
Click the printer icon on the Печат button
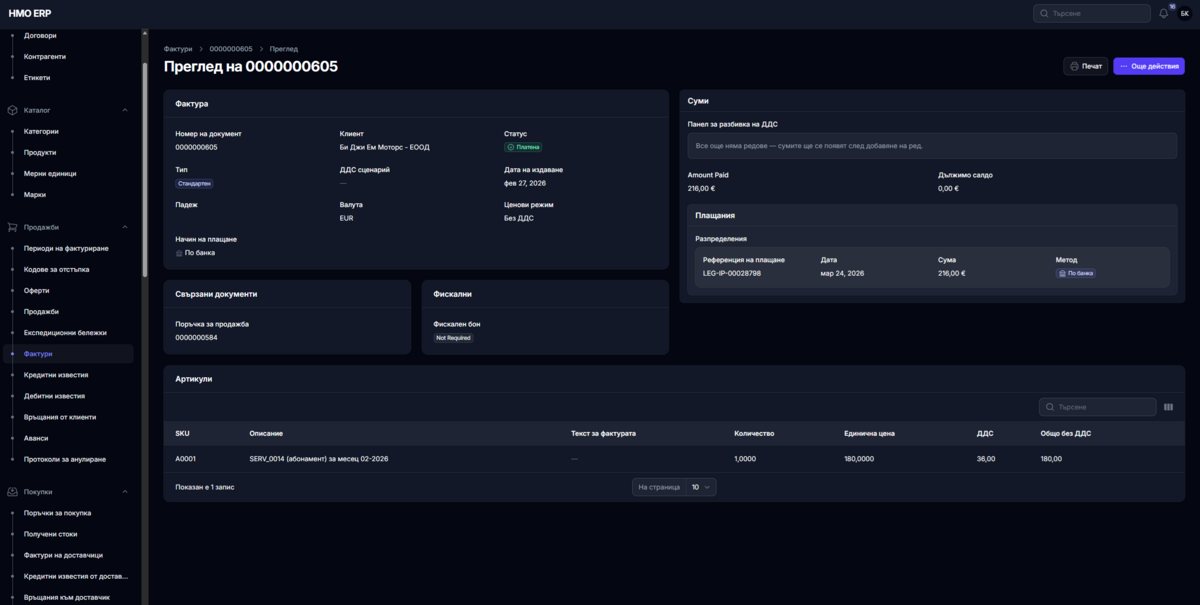pos(1074,66)
